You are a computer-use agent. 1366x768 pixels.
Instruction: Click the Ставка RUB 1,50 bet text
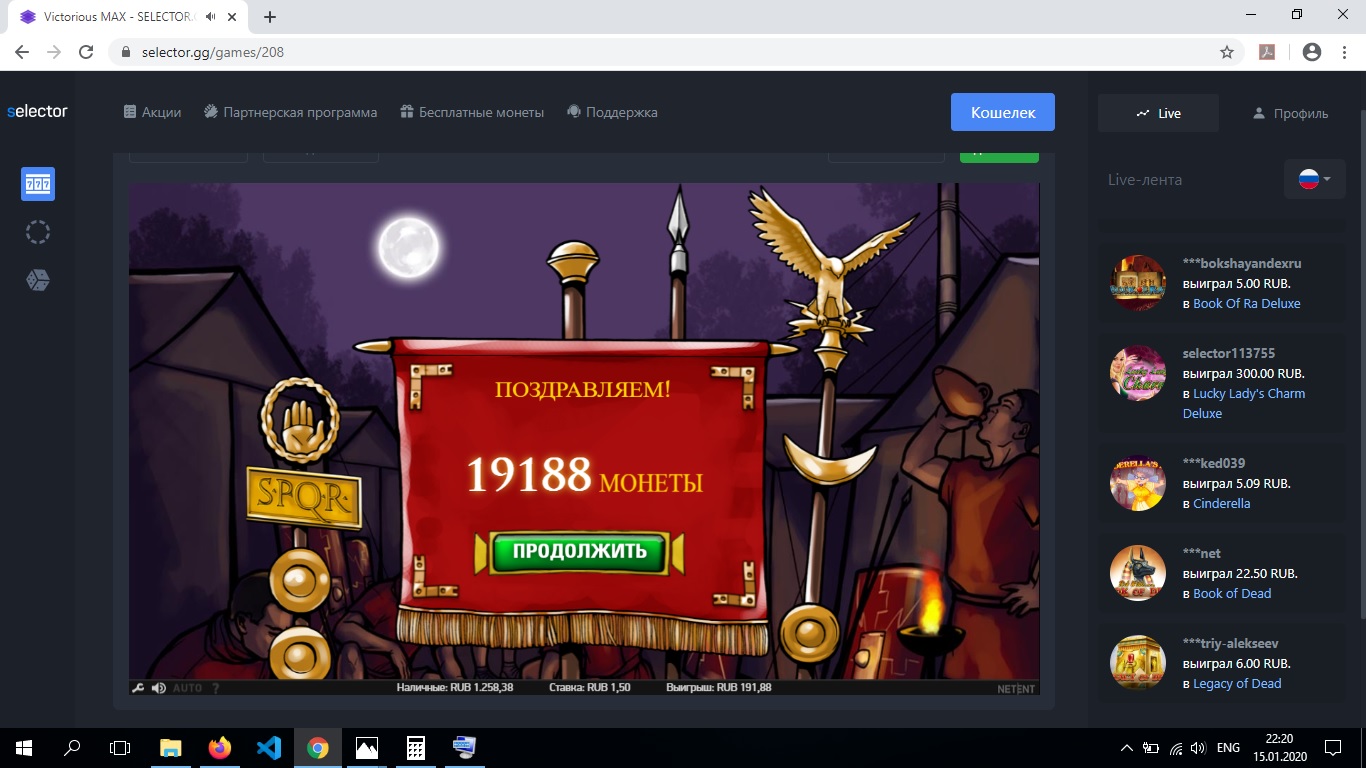[x=590, y=688]
